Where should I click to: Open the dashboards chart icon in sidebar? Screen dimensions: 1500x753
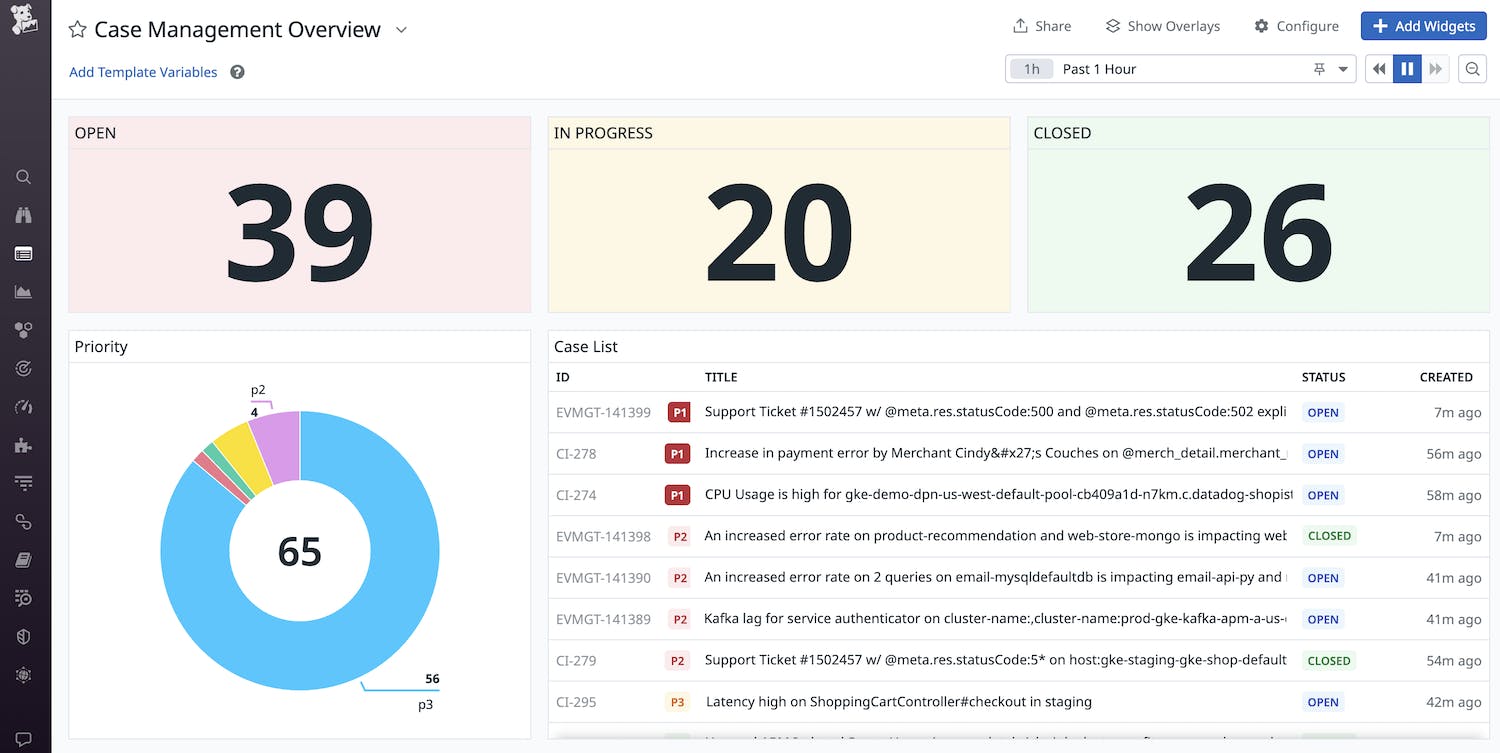(24, 292)
